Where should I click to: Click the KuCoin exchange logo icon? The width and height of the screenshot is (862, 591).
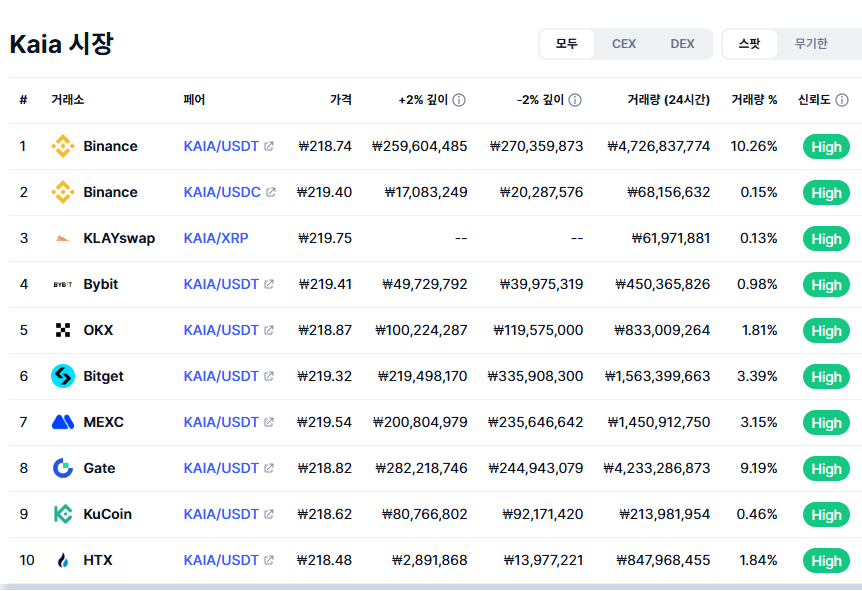click(63, 515)
